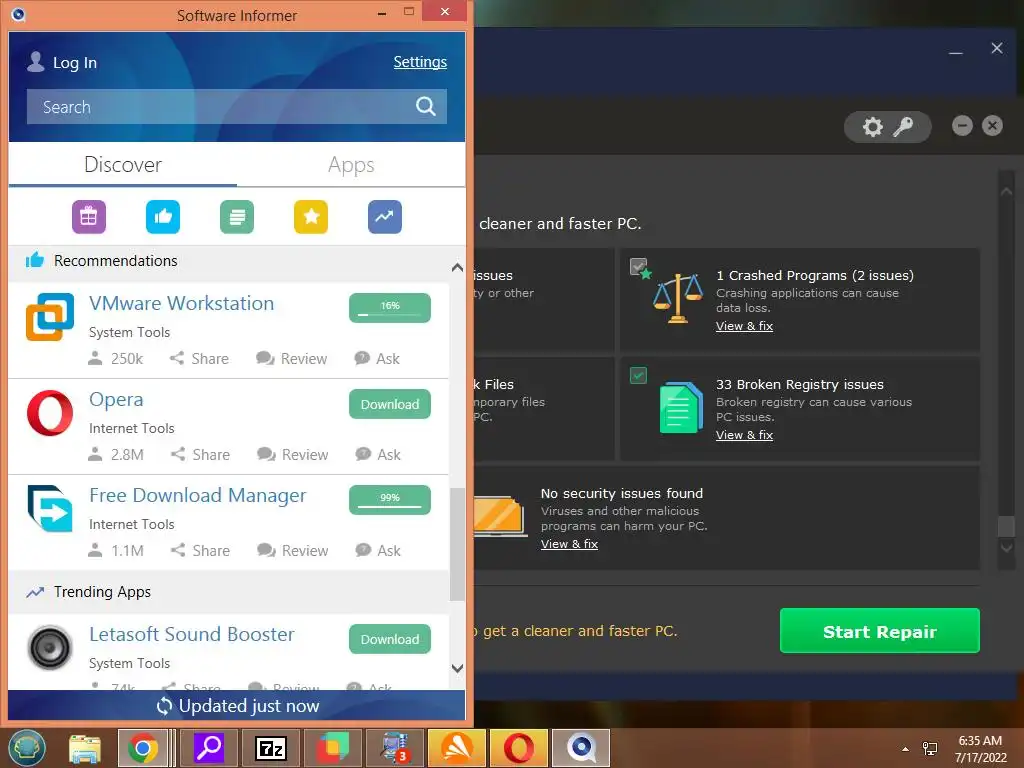Click the Free Download Manager 99% progress bar
This screenshot has width=1024, height=768.
point(390,500)
